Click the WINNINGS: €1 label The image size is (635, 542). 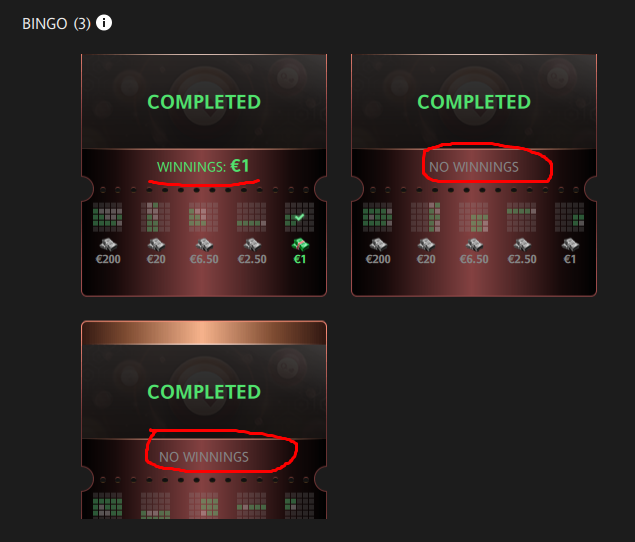pyautogui.click(x=203, y=166)
